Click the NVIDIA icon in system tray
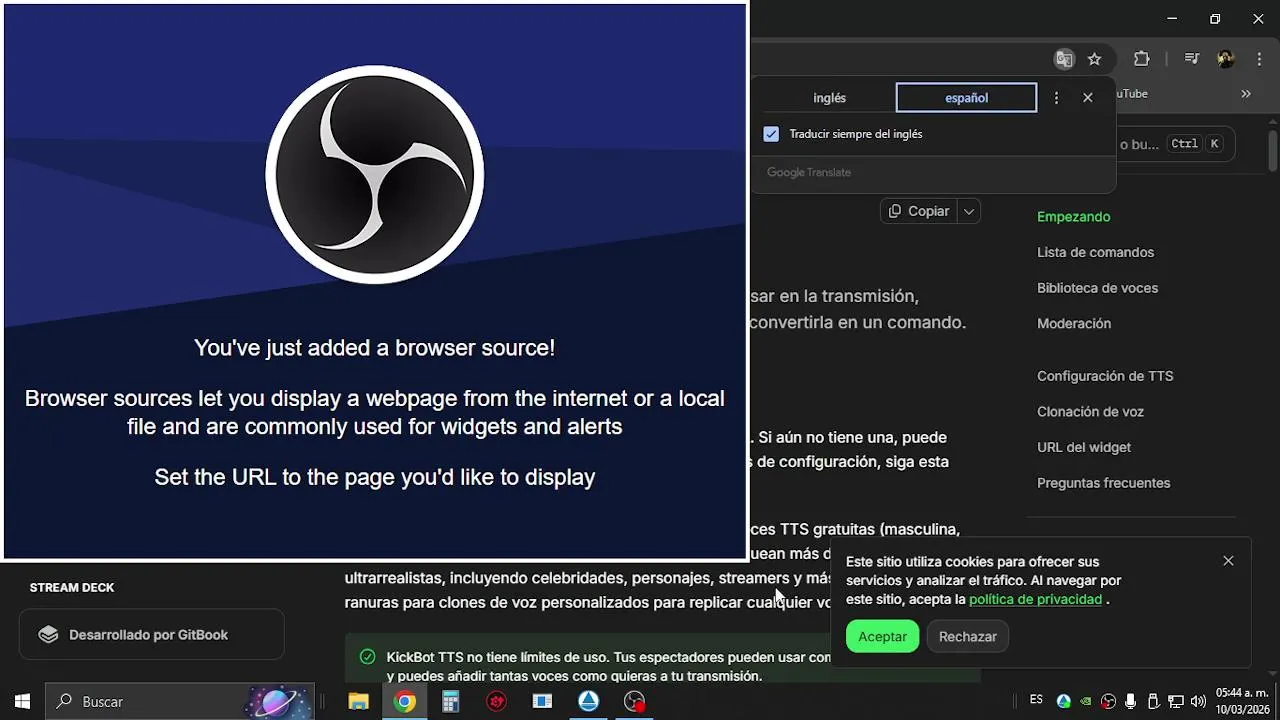 pos(1086,702)
